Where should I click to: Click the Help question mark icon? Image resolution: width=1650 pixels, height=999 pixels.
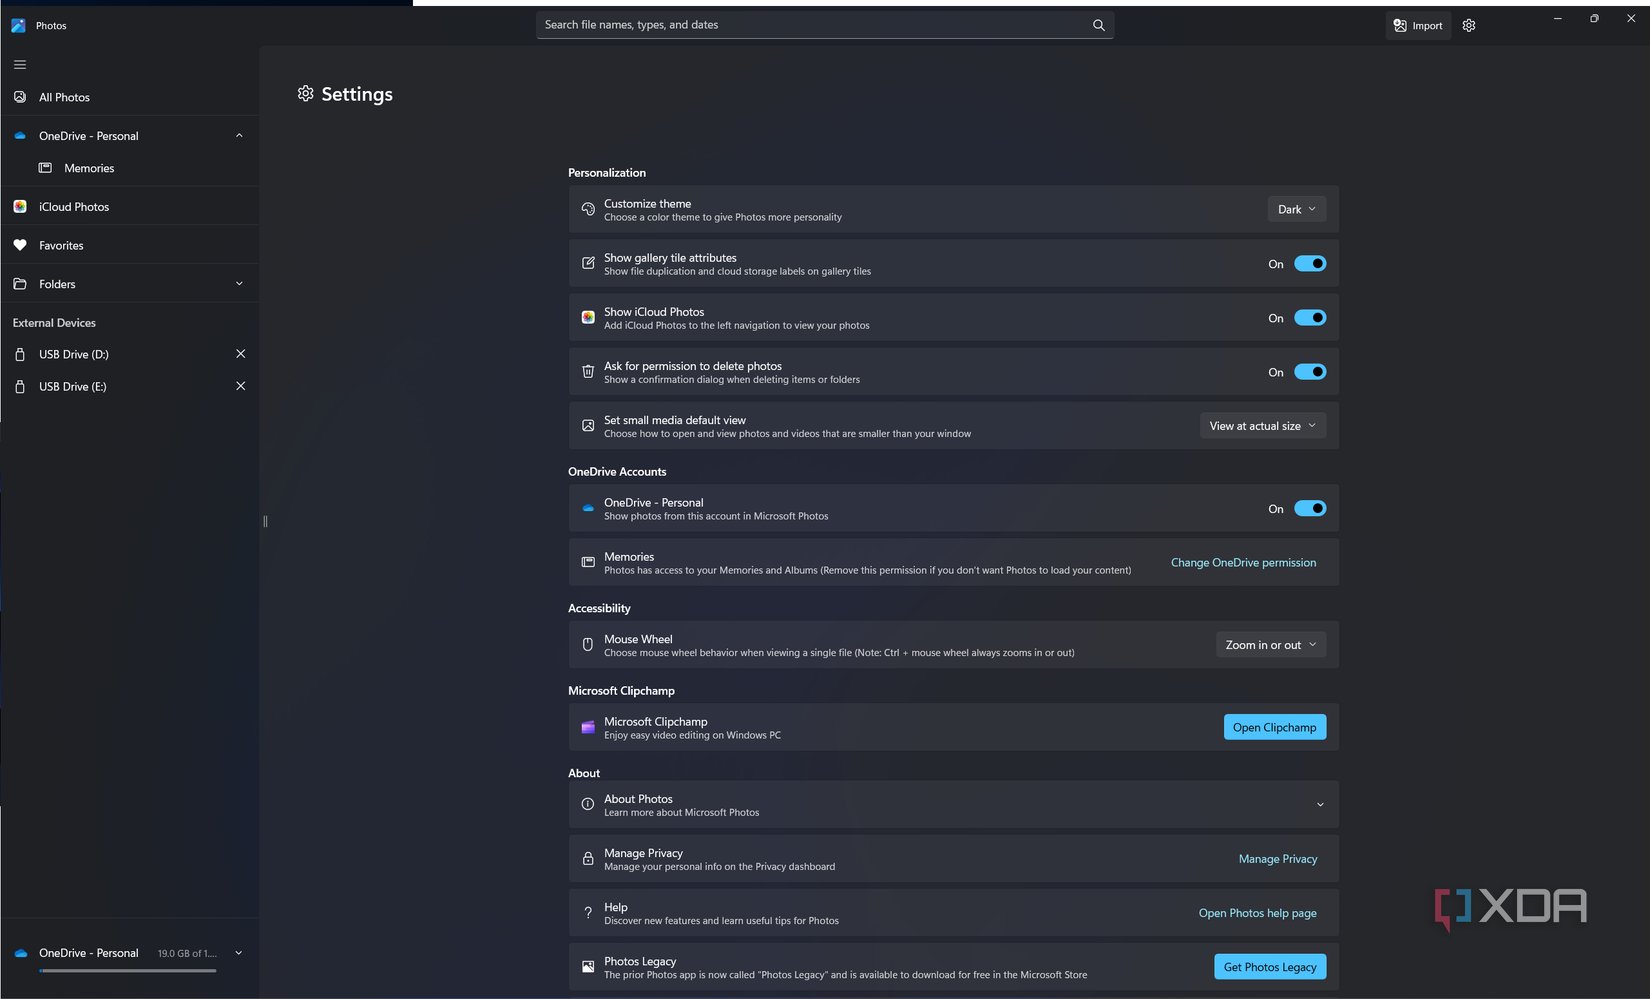click(x=588, y=912)
